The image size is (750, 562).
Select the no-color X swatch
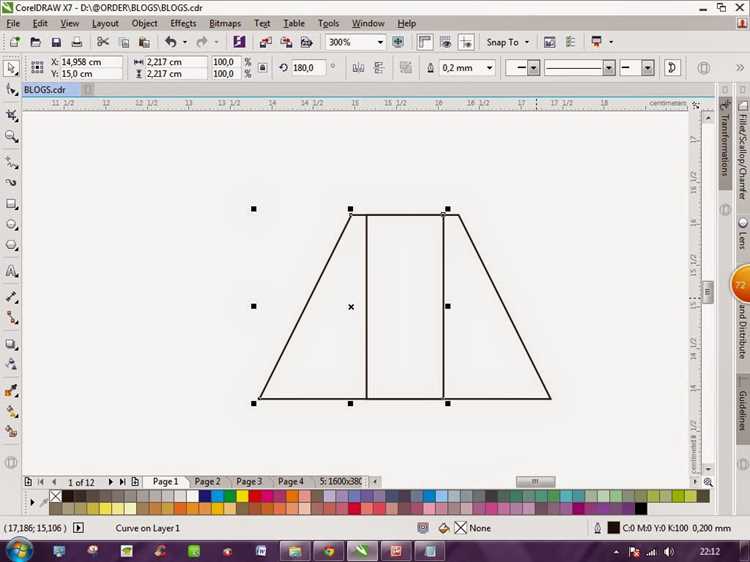pos(55,496)
